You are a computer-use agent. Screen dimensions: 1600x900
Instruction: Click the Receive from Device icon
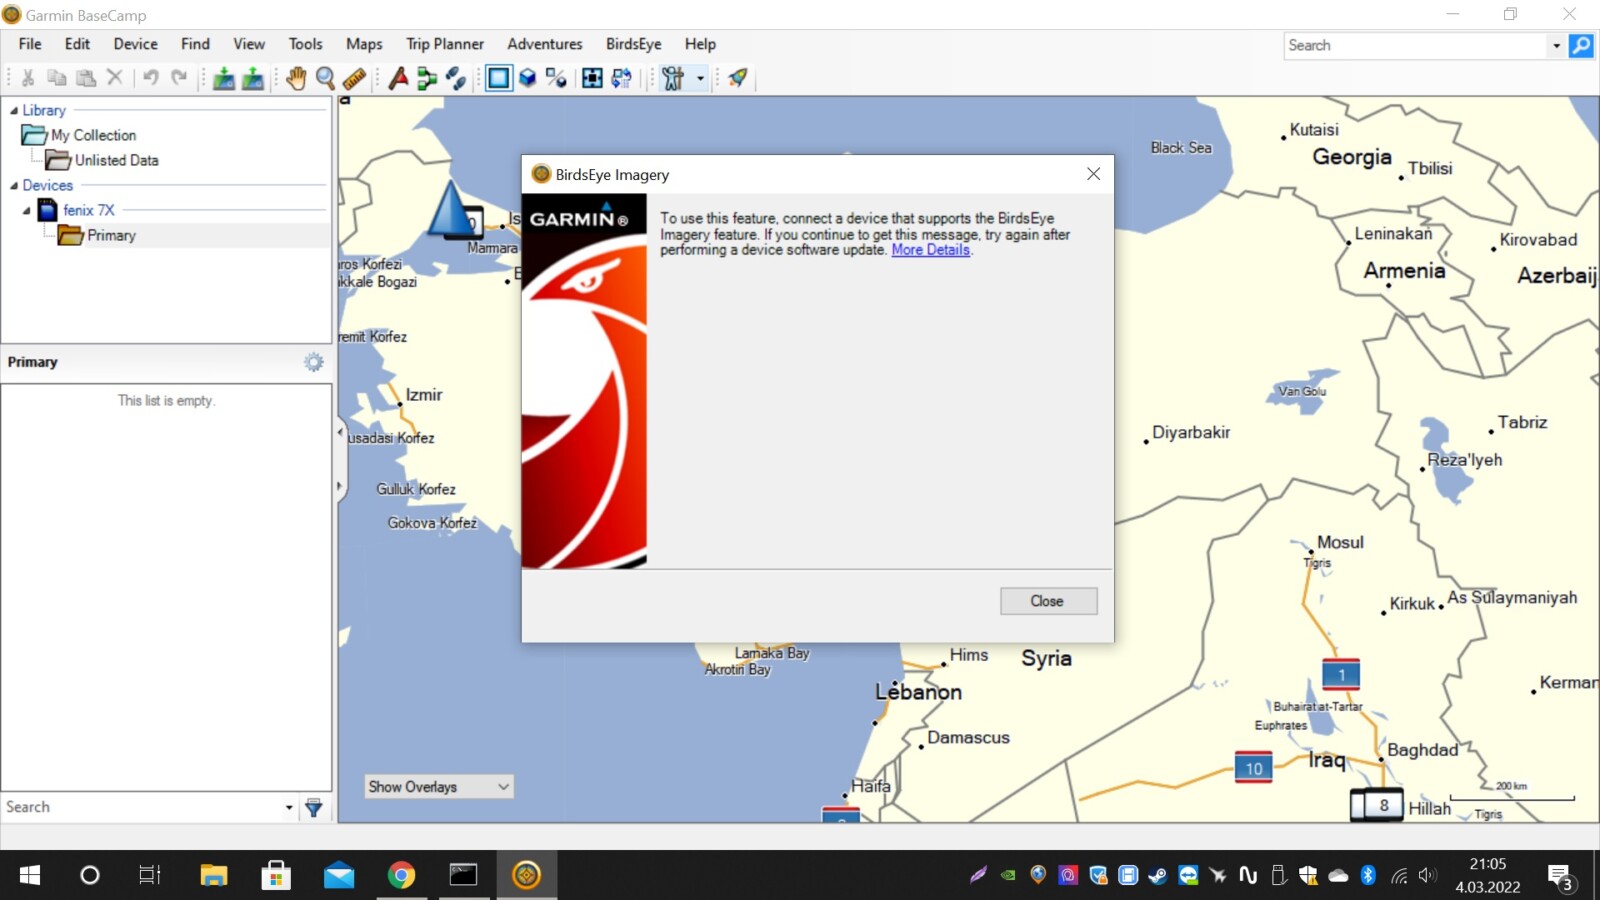point(253,78)
